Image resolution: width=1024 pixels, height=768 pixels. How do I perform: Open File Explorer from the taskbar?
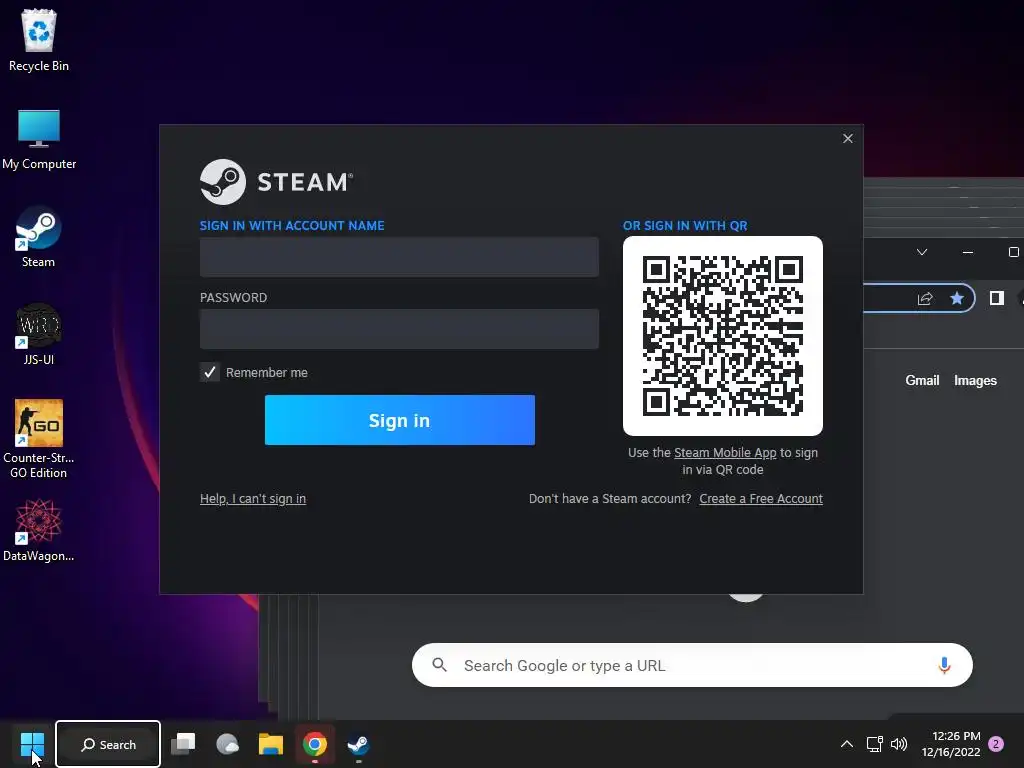271,744
